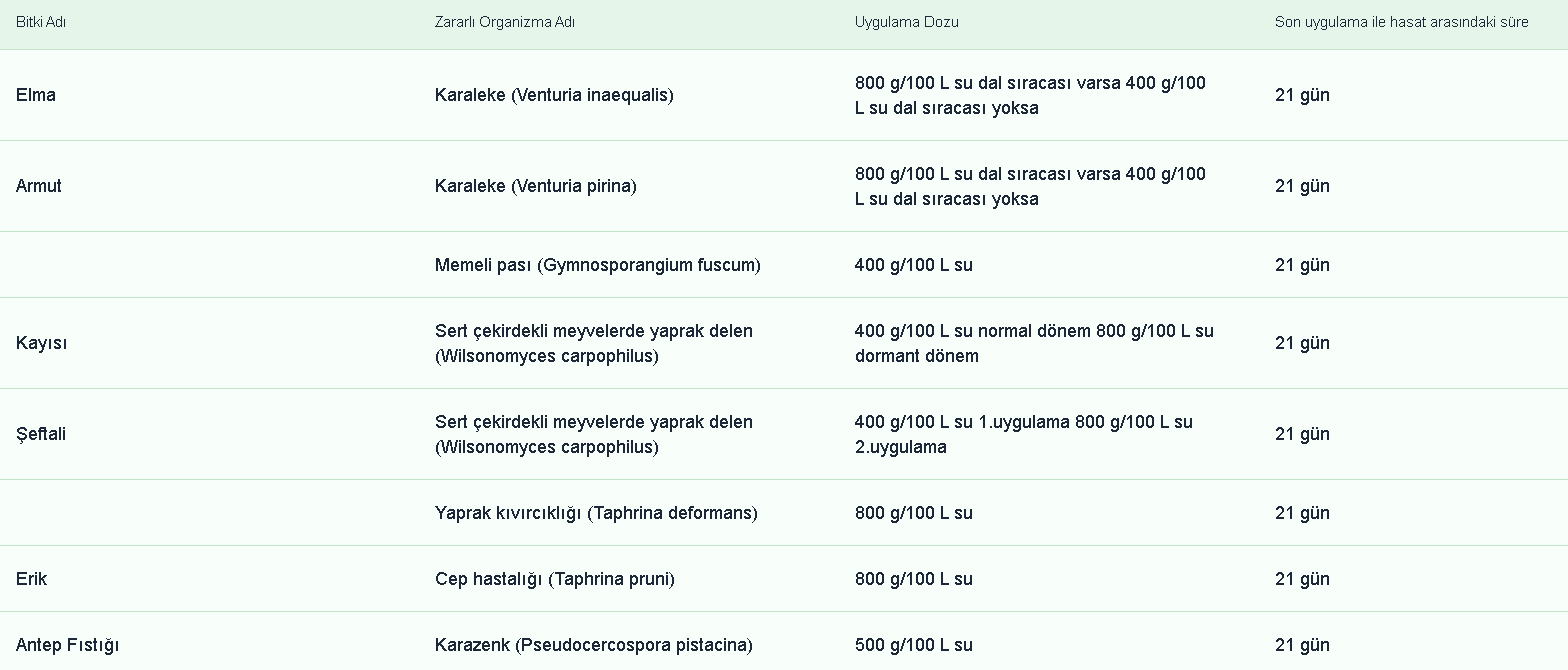Select the Erik plant name cell
Image resolution: width=1568 pixels, height=670 pixels.
pyautogui.click(x=32, y=579)
